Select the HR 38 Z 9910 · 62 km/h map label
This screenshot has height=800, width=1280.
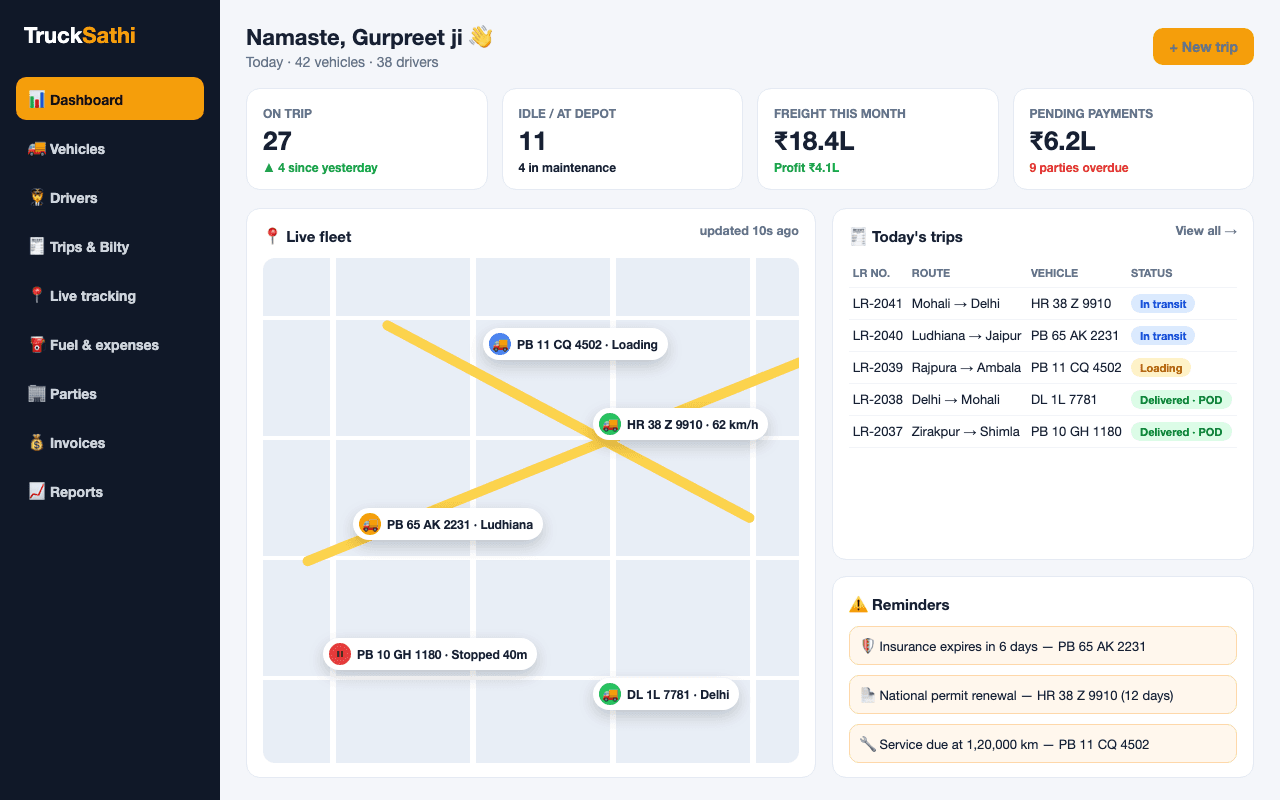coord(680,424)
